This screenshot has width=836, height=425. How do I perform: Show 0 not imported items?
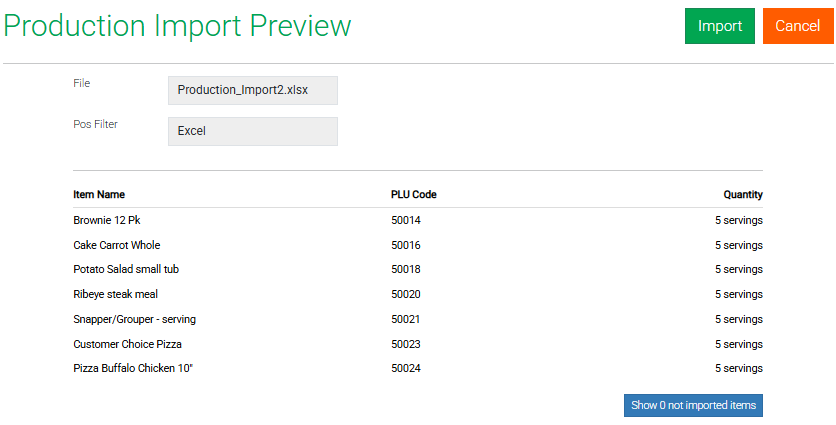tap(693, 405)
